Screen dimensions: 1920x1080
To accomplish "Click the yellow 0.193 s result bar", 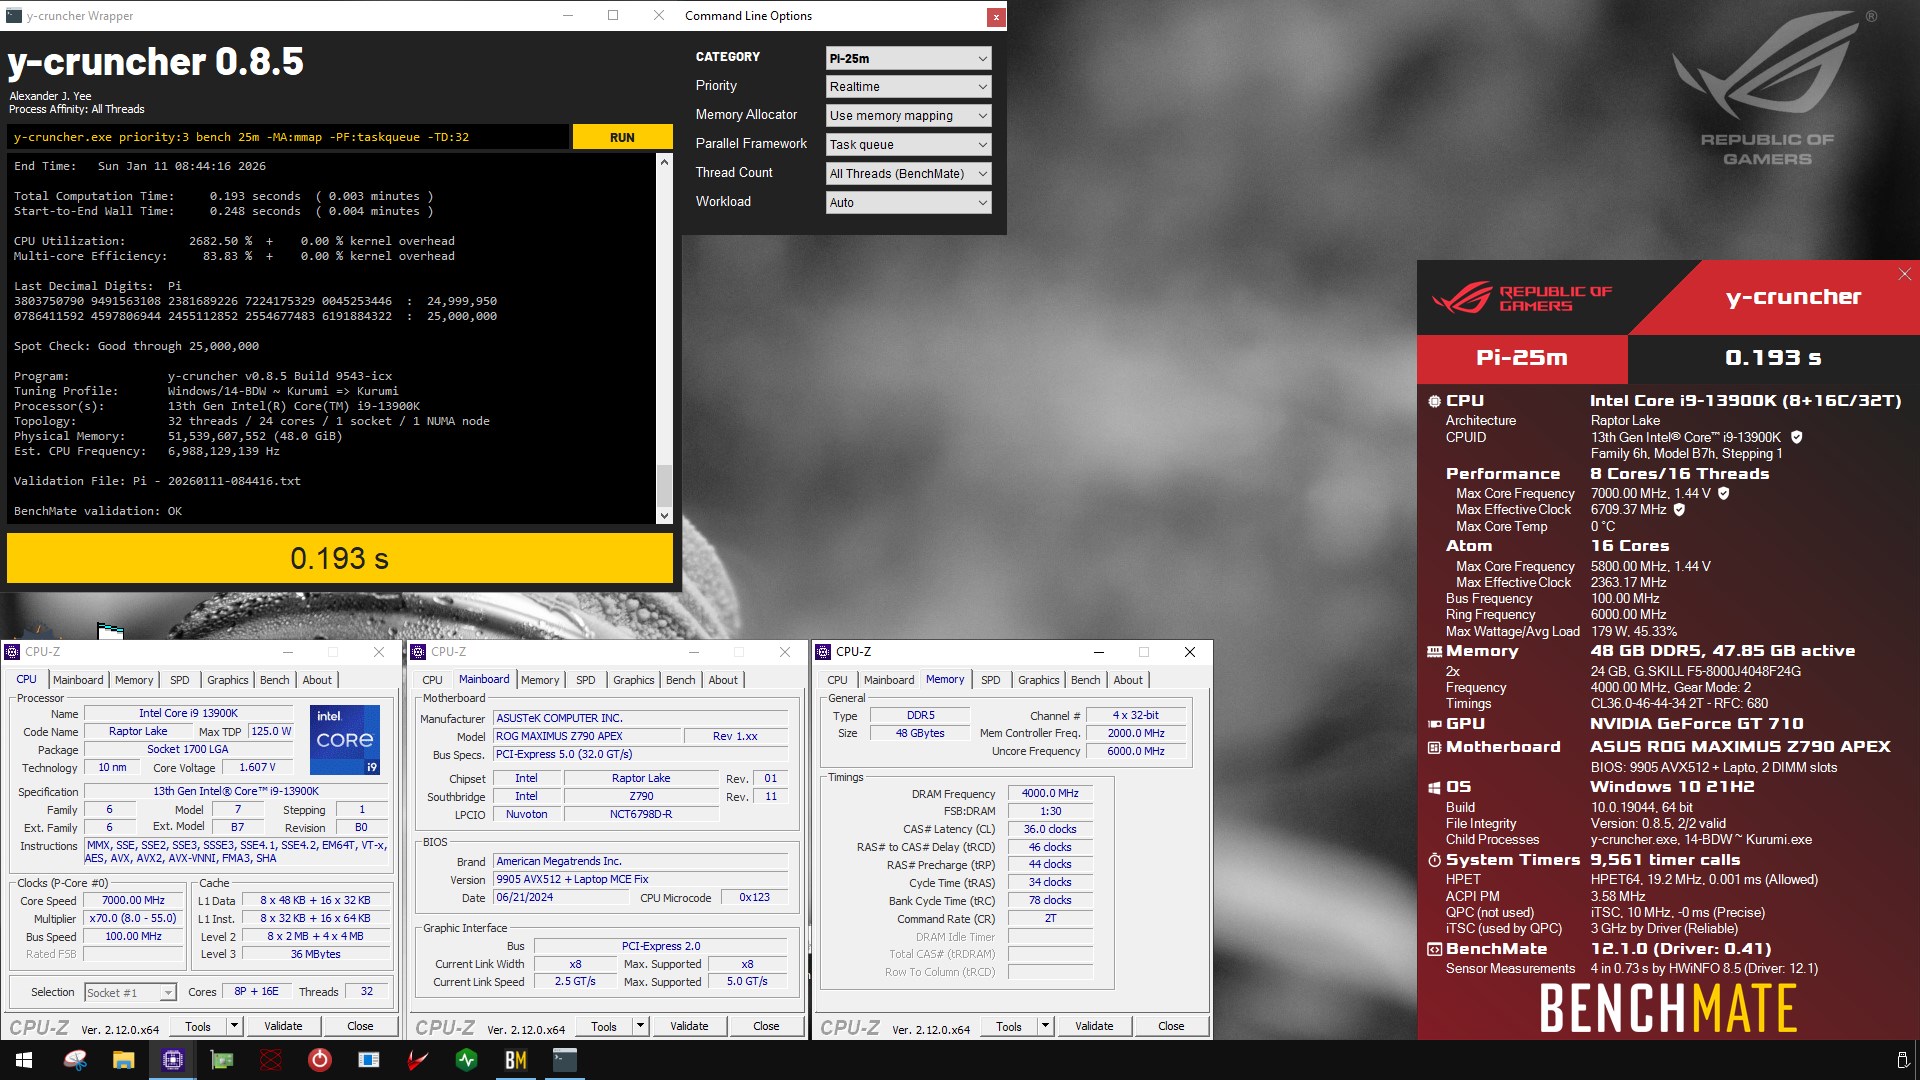I will click(x=340, y=558).
